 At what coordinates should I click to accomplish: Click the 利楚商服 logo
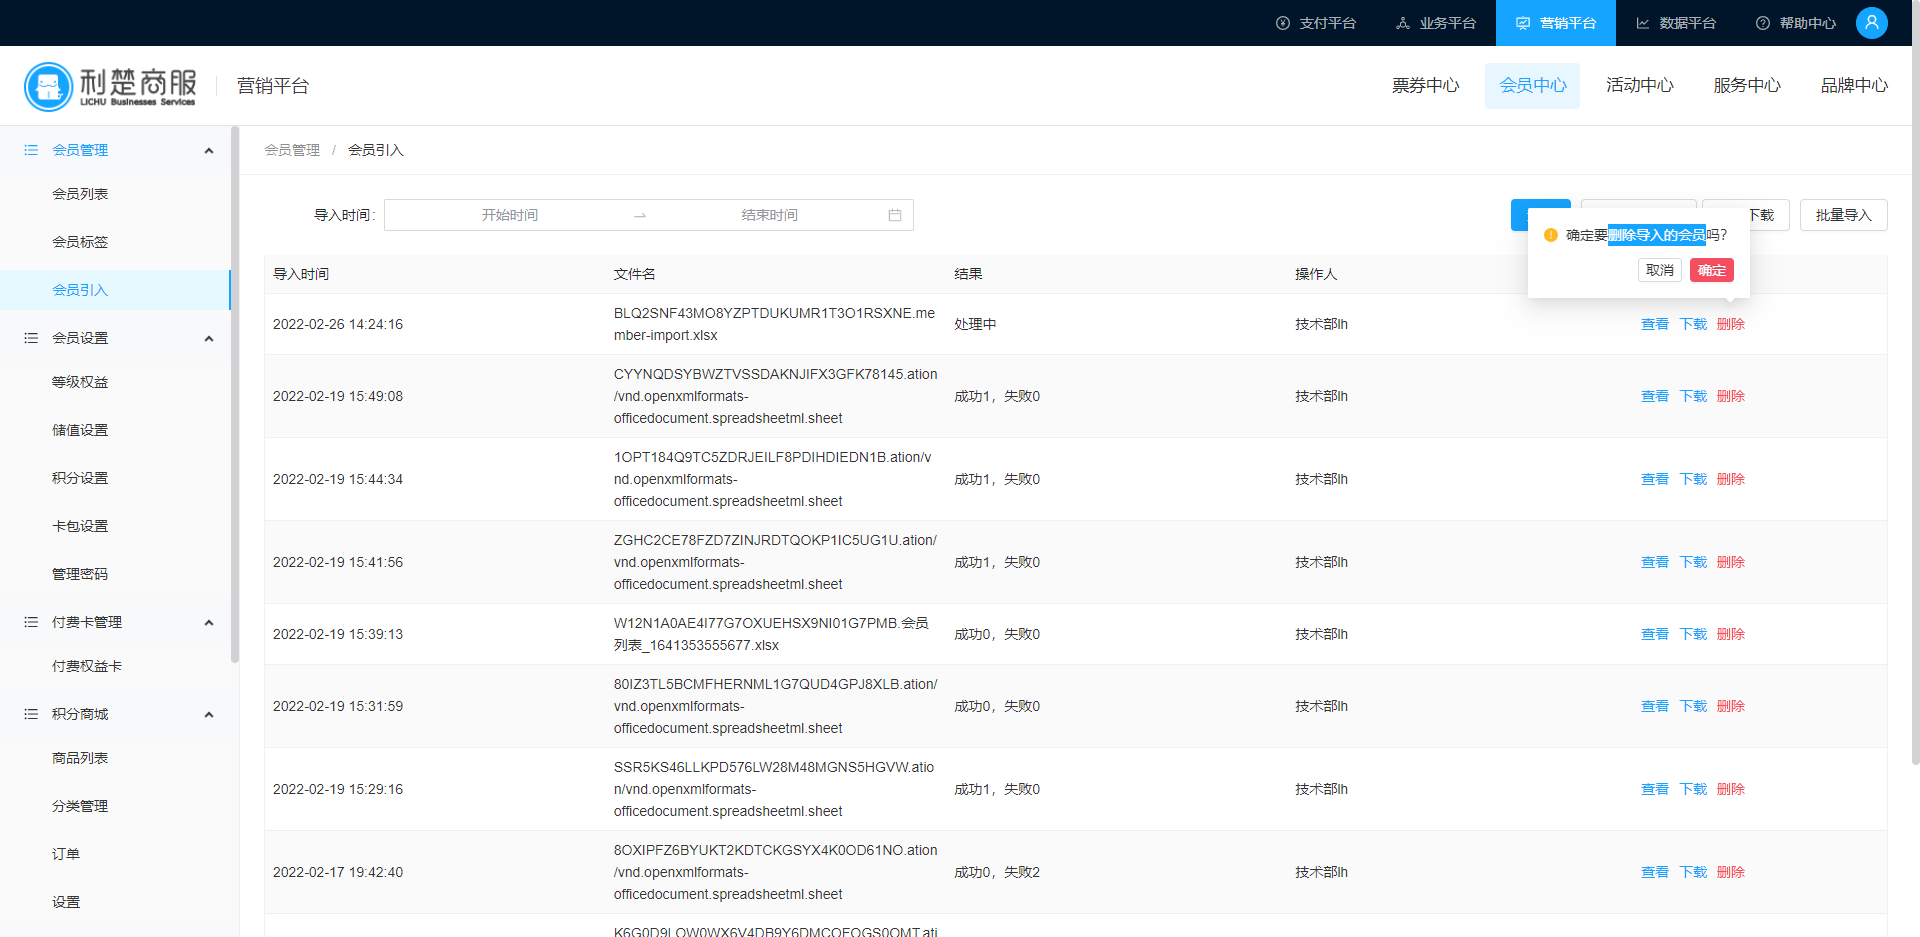pos(110,86)
